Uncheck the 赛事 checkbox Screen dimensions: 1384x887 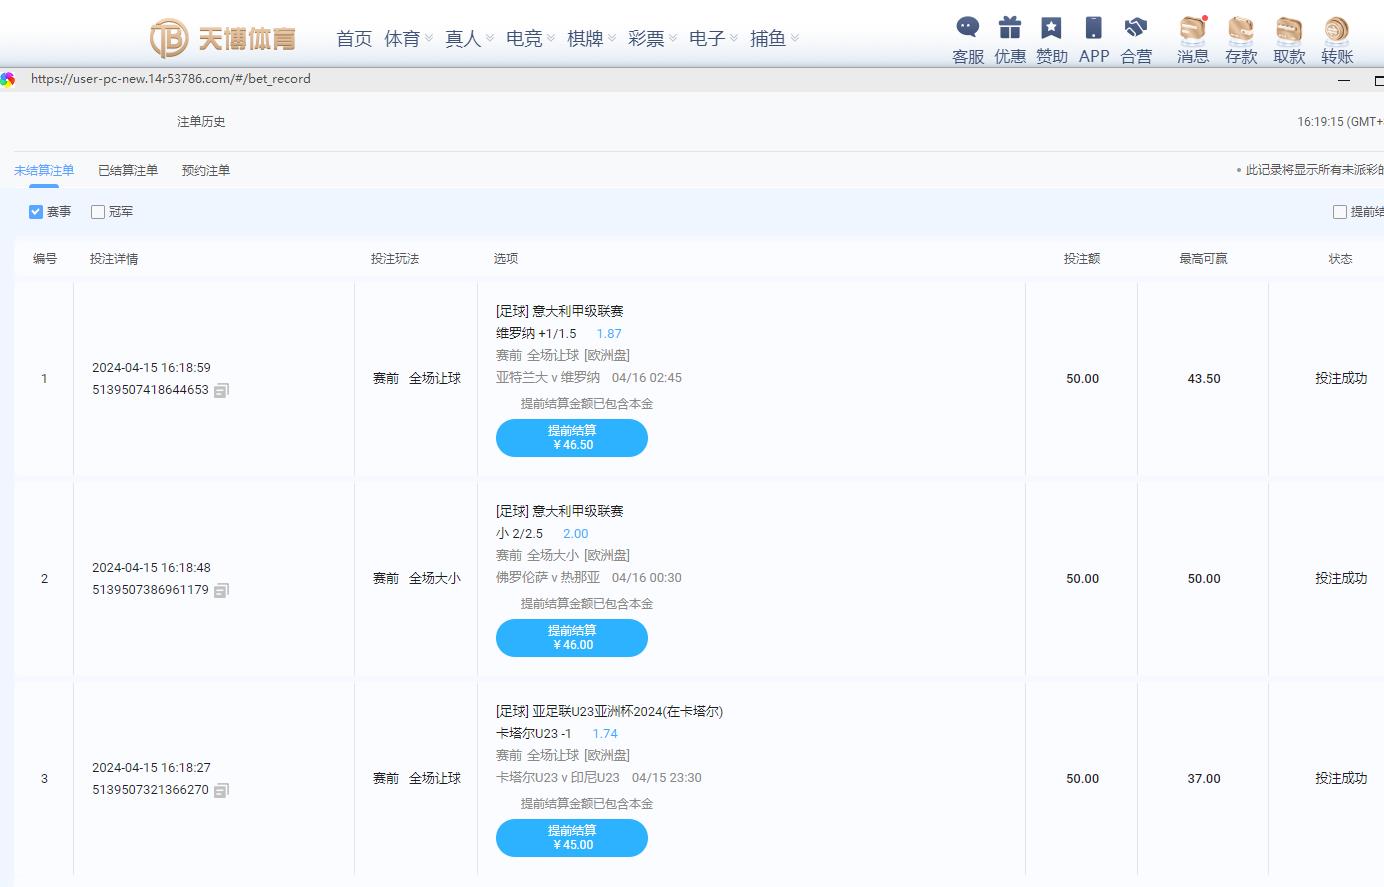pos(36,212)
